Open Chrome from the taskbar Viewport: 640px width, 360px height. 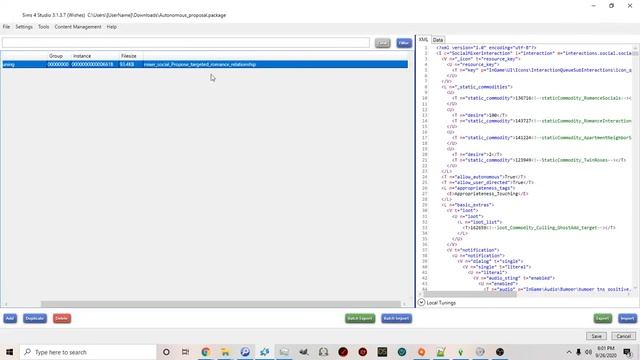pos(205,352)
